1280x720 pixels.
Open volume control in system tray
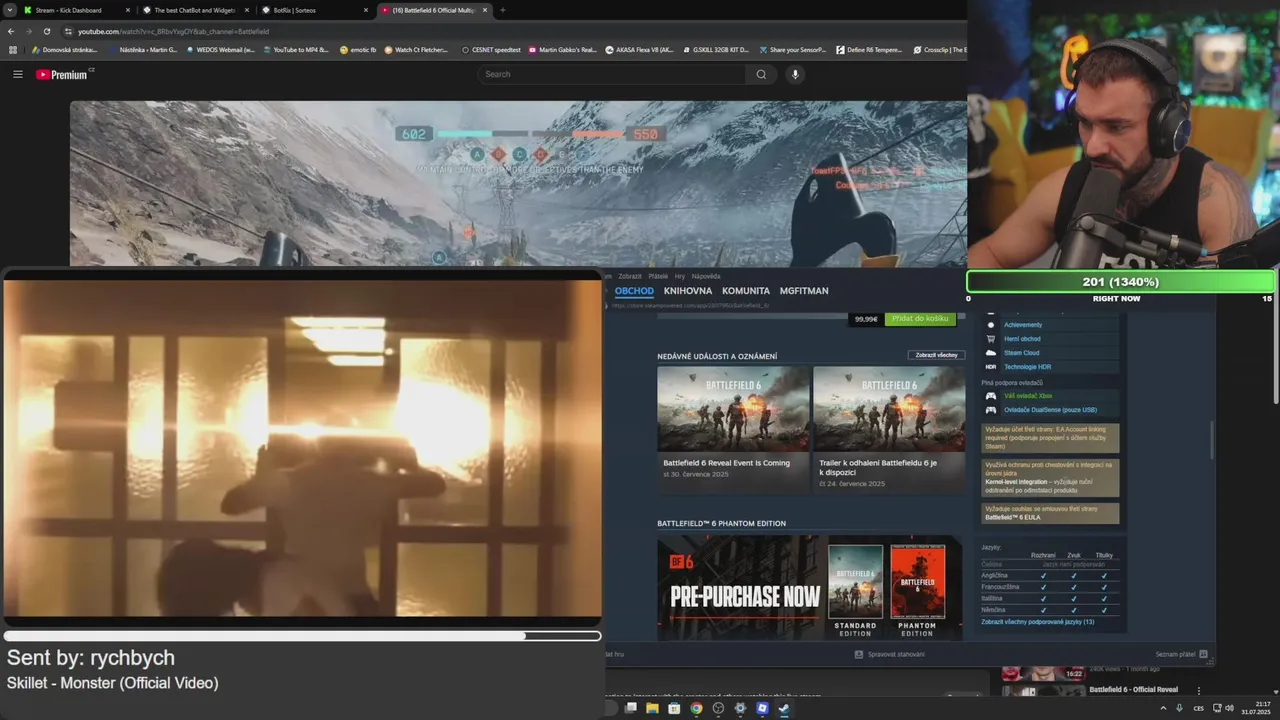(1230, 708)
